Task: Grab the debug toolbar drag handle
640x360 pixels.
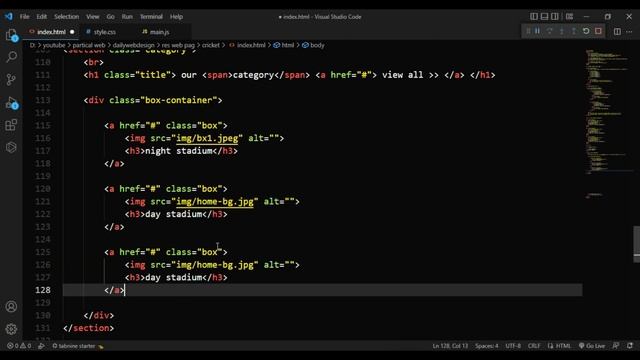Action: tap(528, 31)
